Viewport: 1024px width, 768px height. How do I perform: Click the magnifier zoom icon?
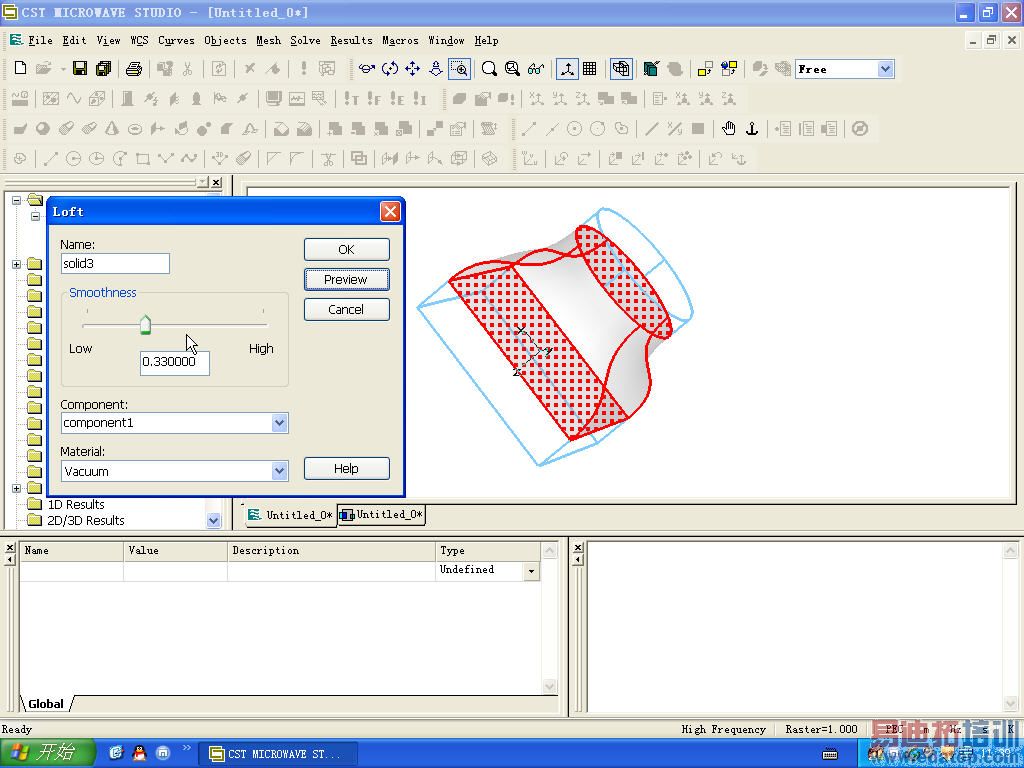click(x=488, y=69)
